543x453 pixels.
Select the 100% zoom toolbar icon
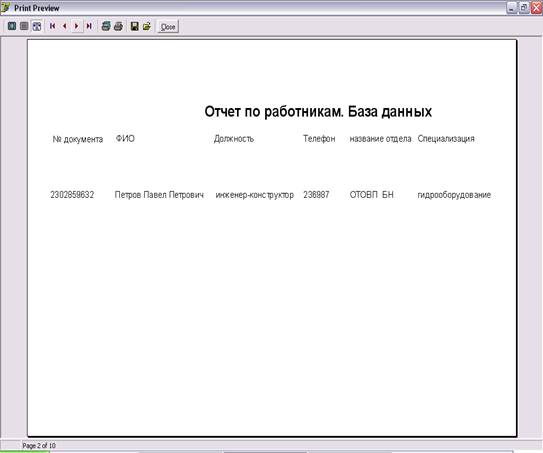coord(24,26)
